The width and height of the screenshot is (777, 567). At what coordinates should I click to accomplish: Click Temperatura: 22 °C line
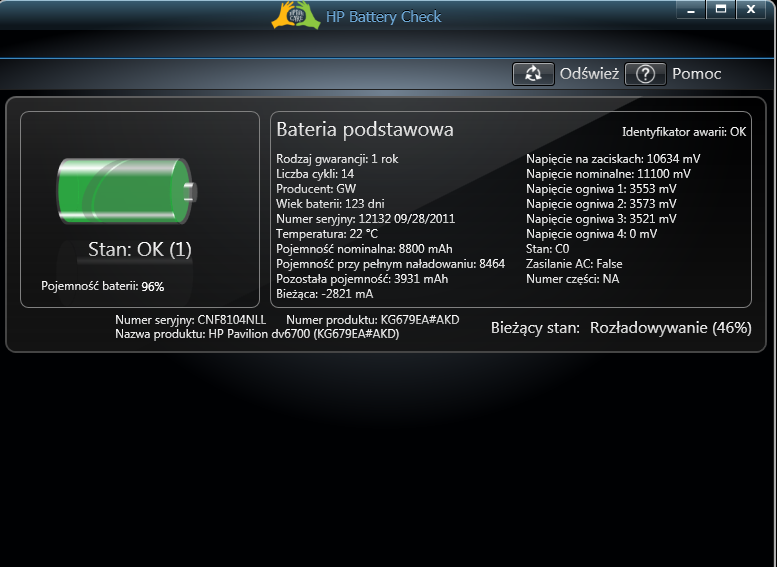click(x=327, y=233)
